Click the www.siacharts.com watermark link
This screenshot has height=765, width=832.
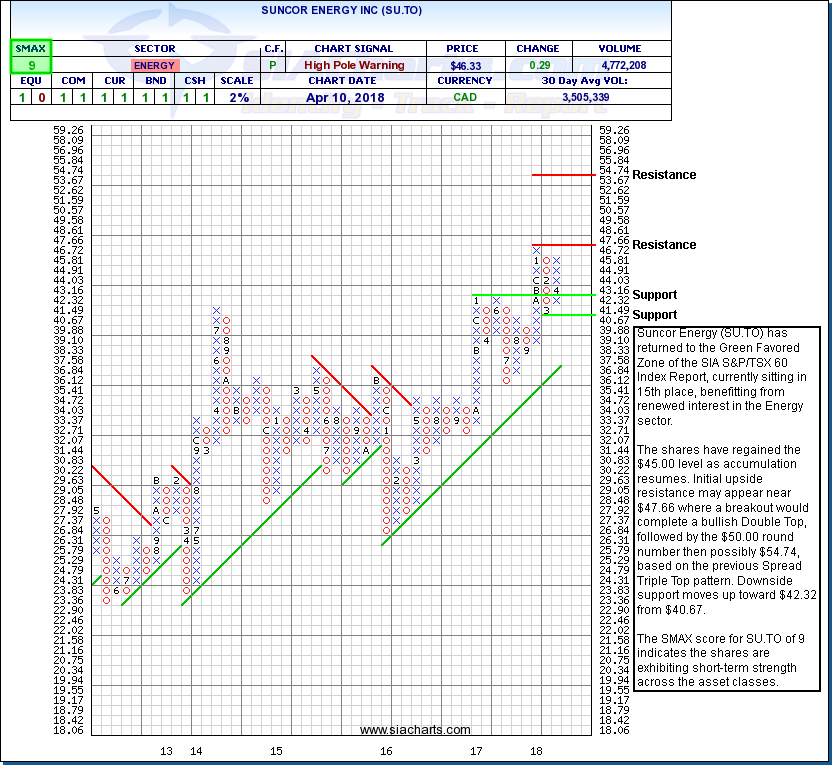point(415,730)
